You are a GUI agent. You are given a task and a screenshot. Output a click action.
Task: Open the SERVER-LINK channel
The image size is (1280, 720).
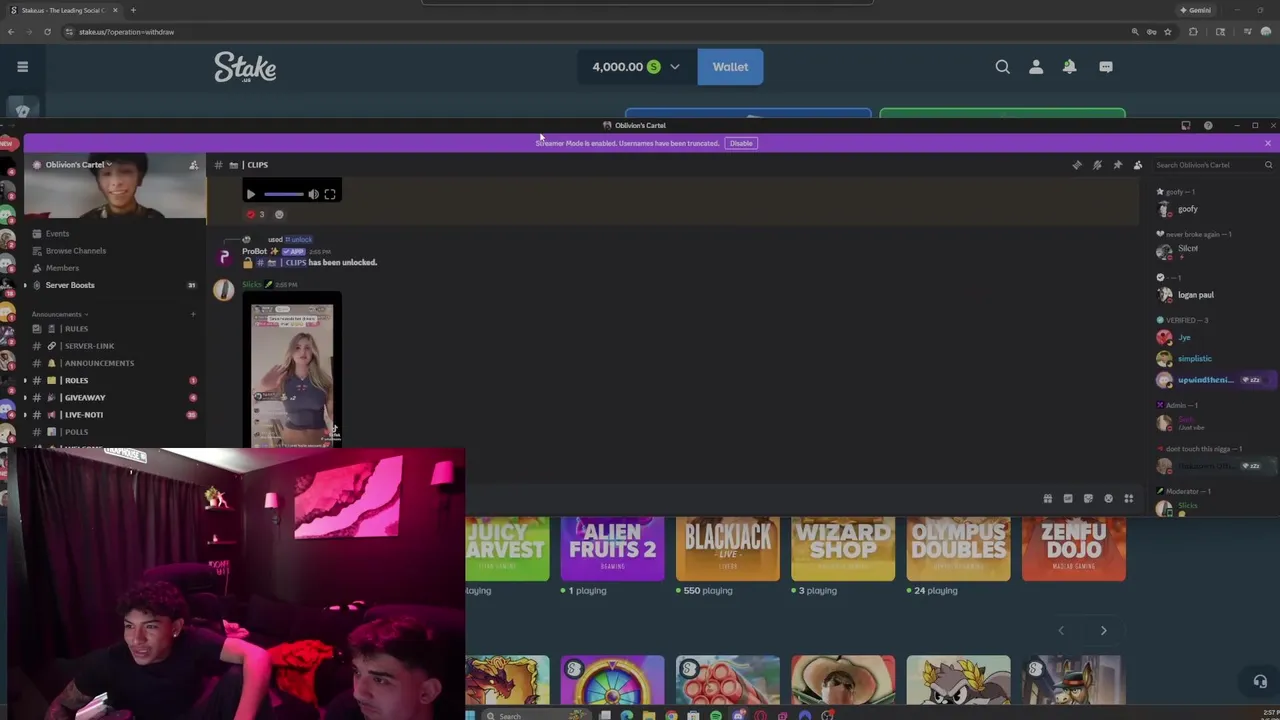tap(89, 346)
